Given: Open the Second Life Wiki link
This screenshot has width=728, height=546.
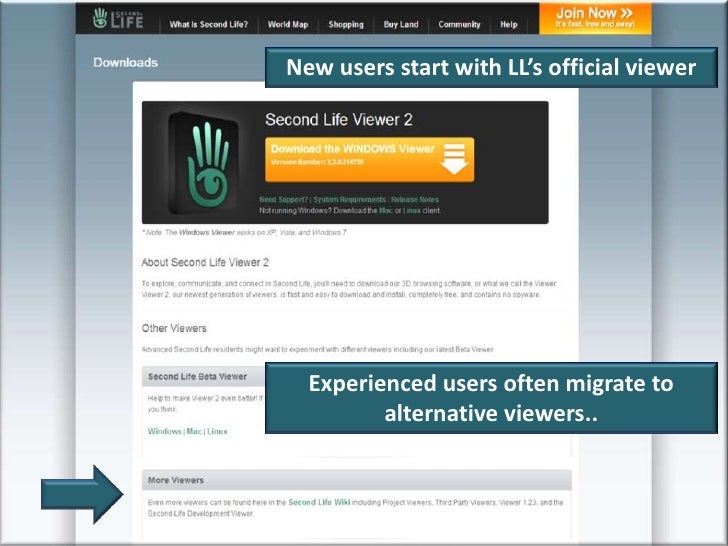Looking at the screenshot, I should point(319,502).
